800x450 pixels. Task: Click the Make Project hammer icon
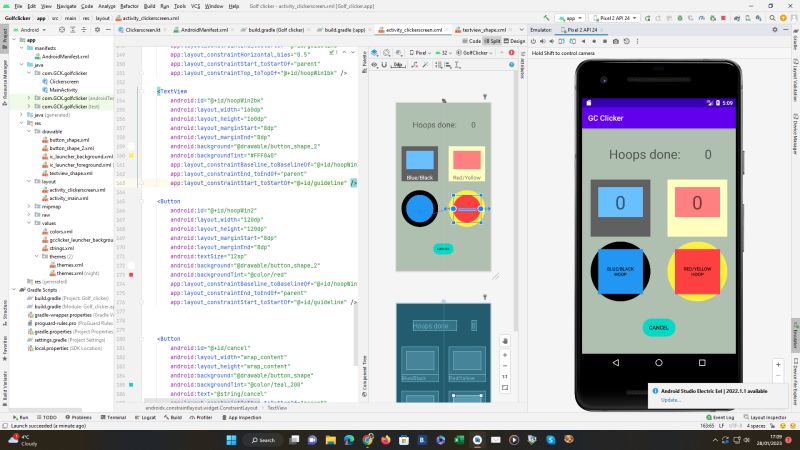546,18
